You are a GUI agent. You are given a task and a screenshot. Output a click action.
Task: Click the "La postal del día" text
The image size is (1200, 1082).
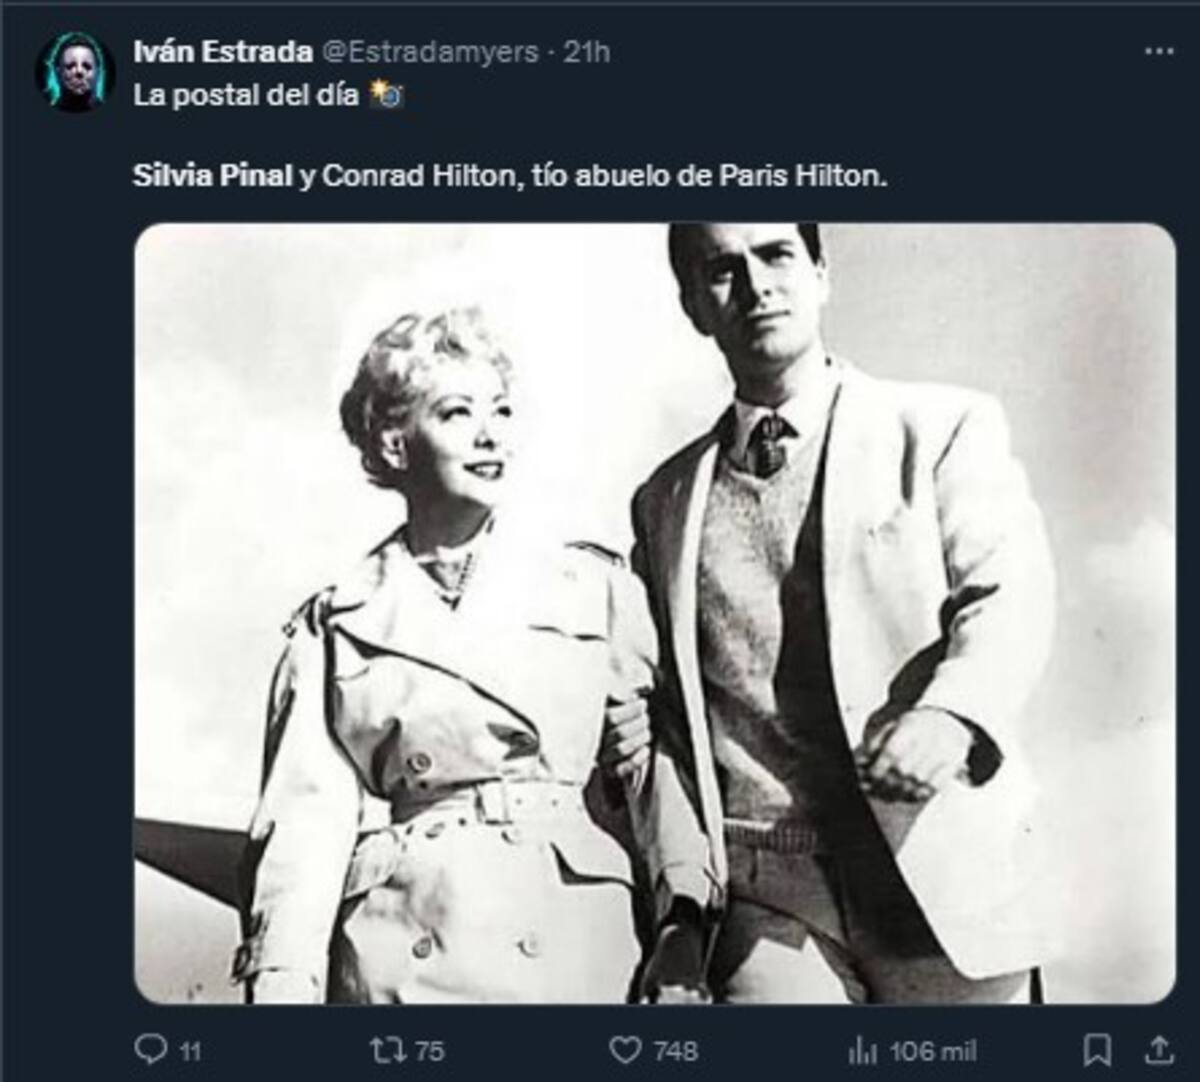pos(246,97)
